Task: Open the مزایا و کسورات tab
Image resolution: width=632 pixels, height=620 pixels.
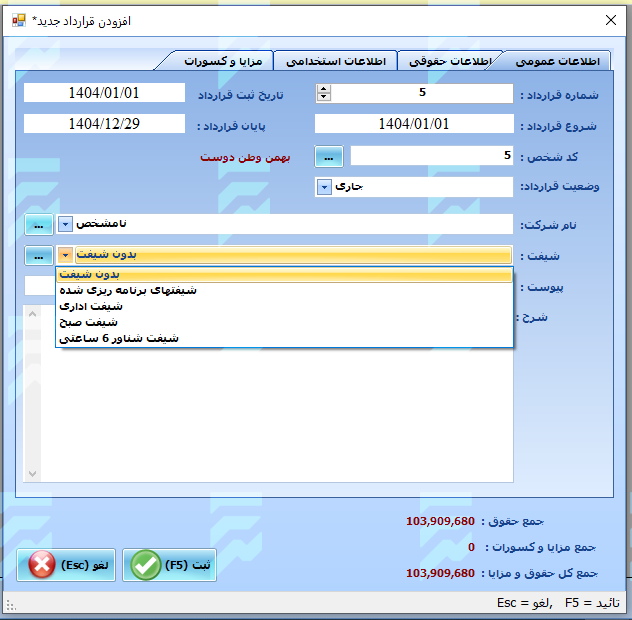Action: (224, 61)
